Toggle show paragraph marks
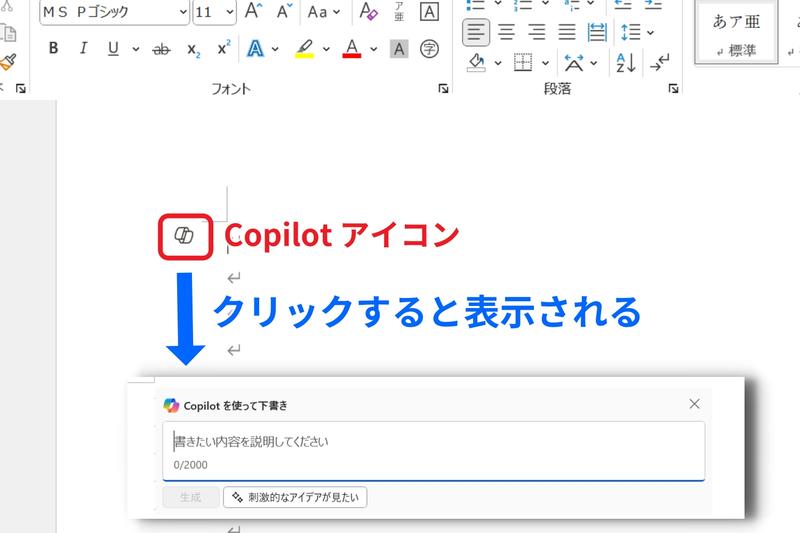This screenshot has height=533, width=800. click(x=660, y=63)
